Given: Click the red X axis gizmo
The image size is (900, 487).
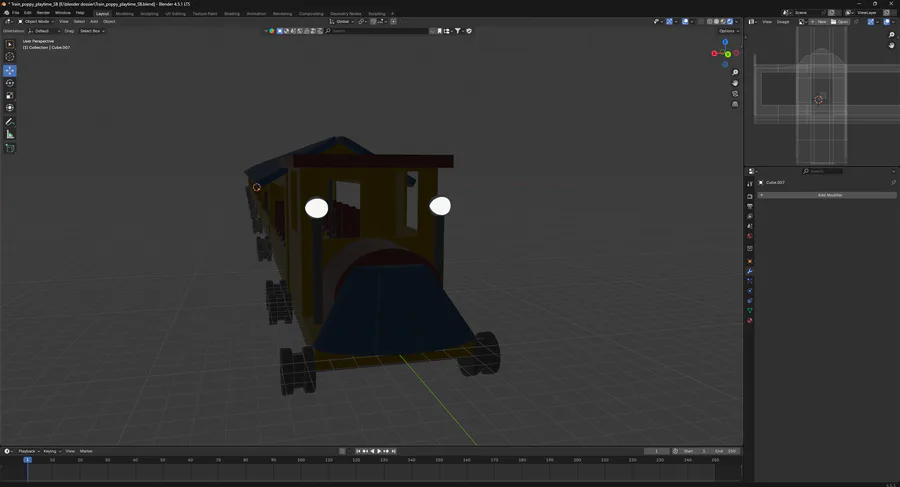Looking at the screenshot, I should (x=715, y=53).
